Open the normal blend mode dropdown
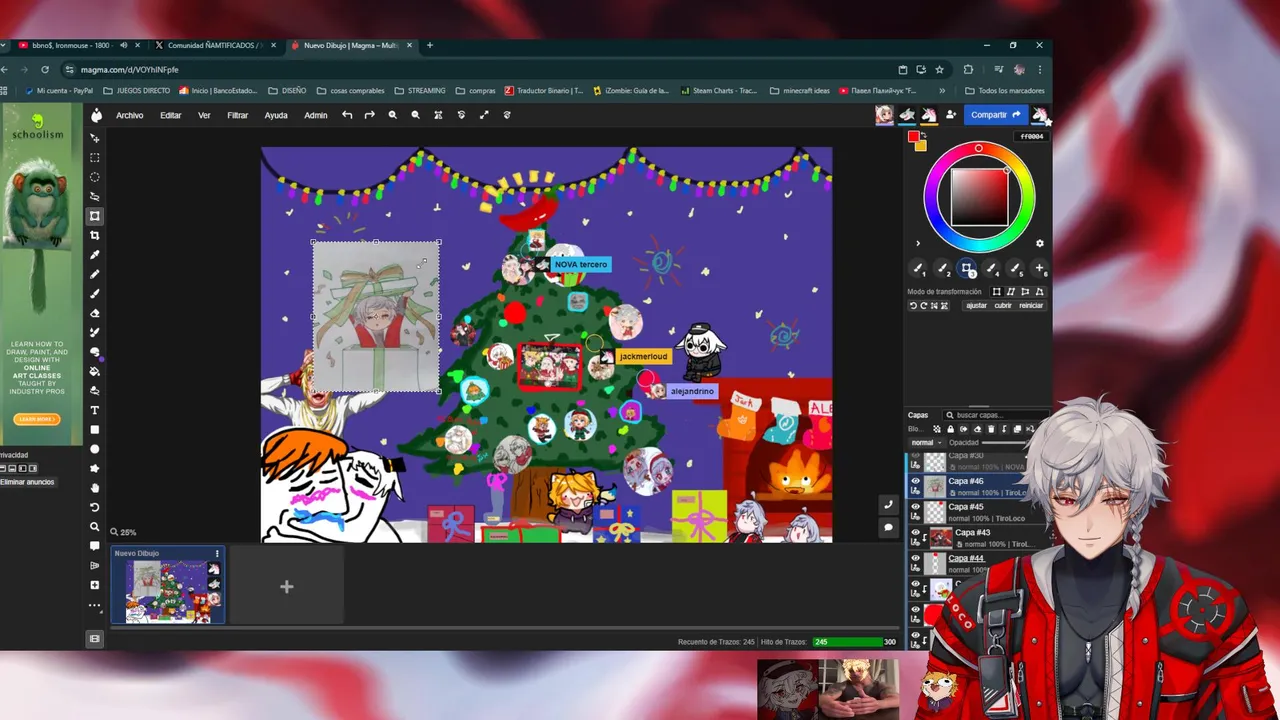Screen dimensions: 1280x720 [926, 442]
